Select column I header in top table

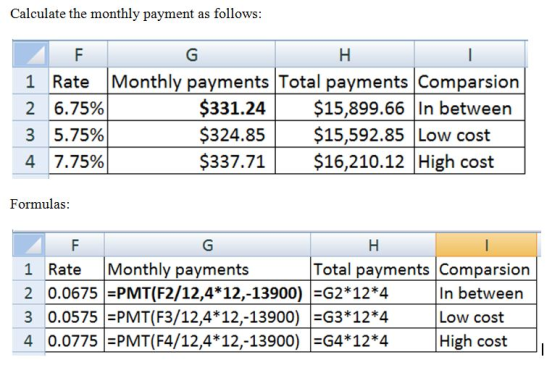coord(470,54)
